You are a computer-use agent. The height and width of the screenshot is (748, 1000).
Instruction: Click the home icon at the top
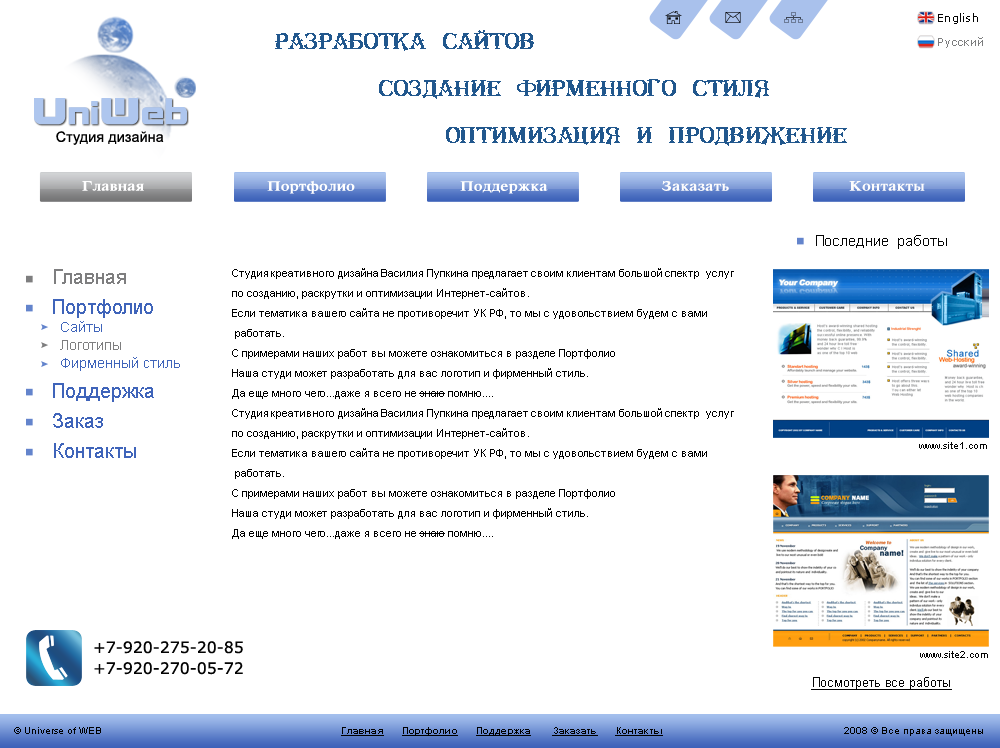click(x=674, y=17)
